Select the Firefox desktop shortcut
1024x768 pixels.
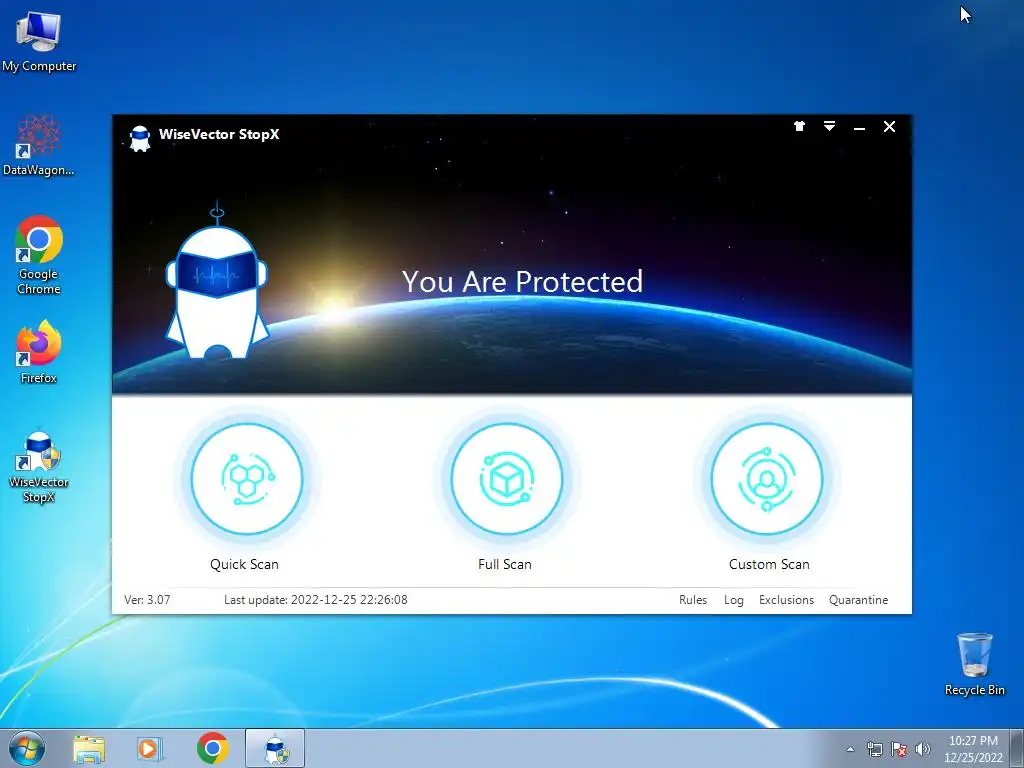point(39,353)
